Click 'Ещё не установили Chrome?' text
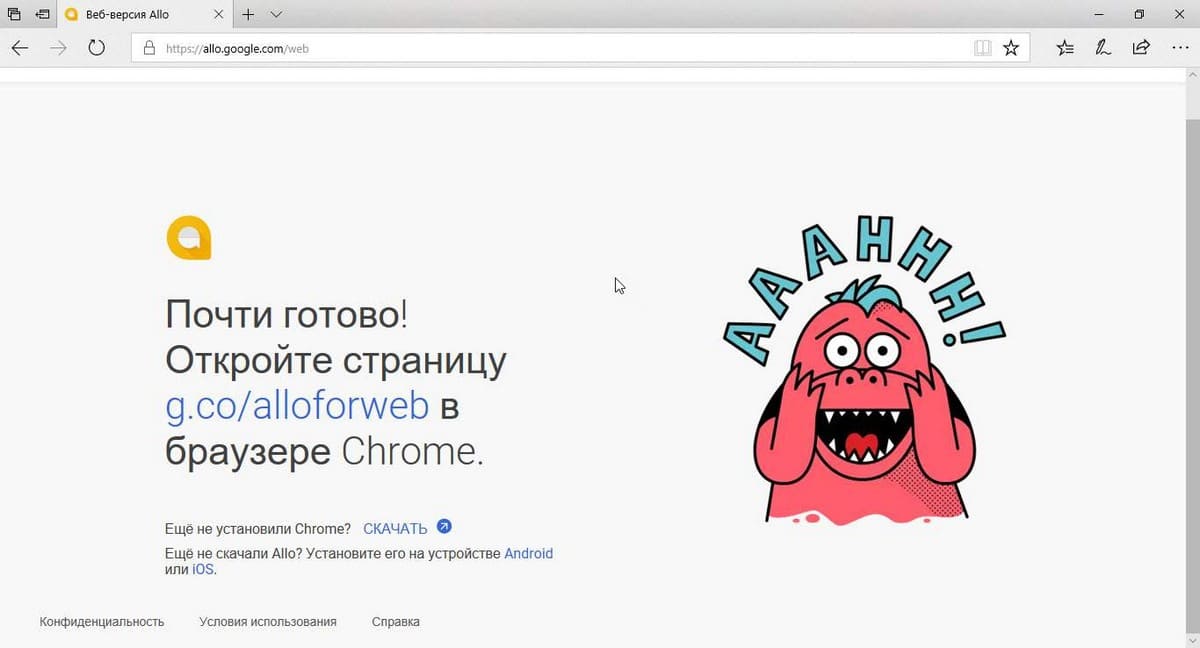Screen dimensions: 1200x648 click(258, 528)
